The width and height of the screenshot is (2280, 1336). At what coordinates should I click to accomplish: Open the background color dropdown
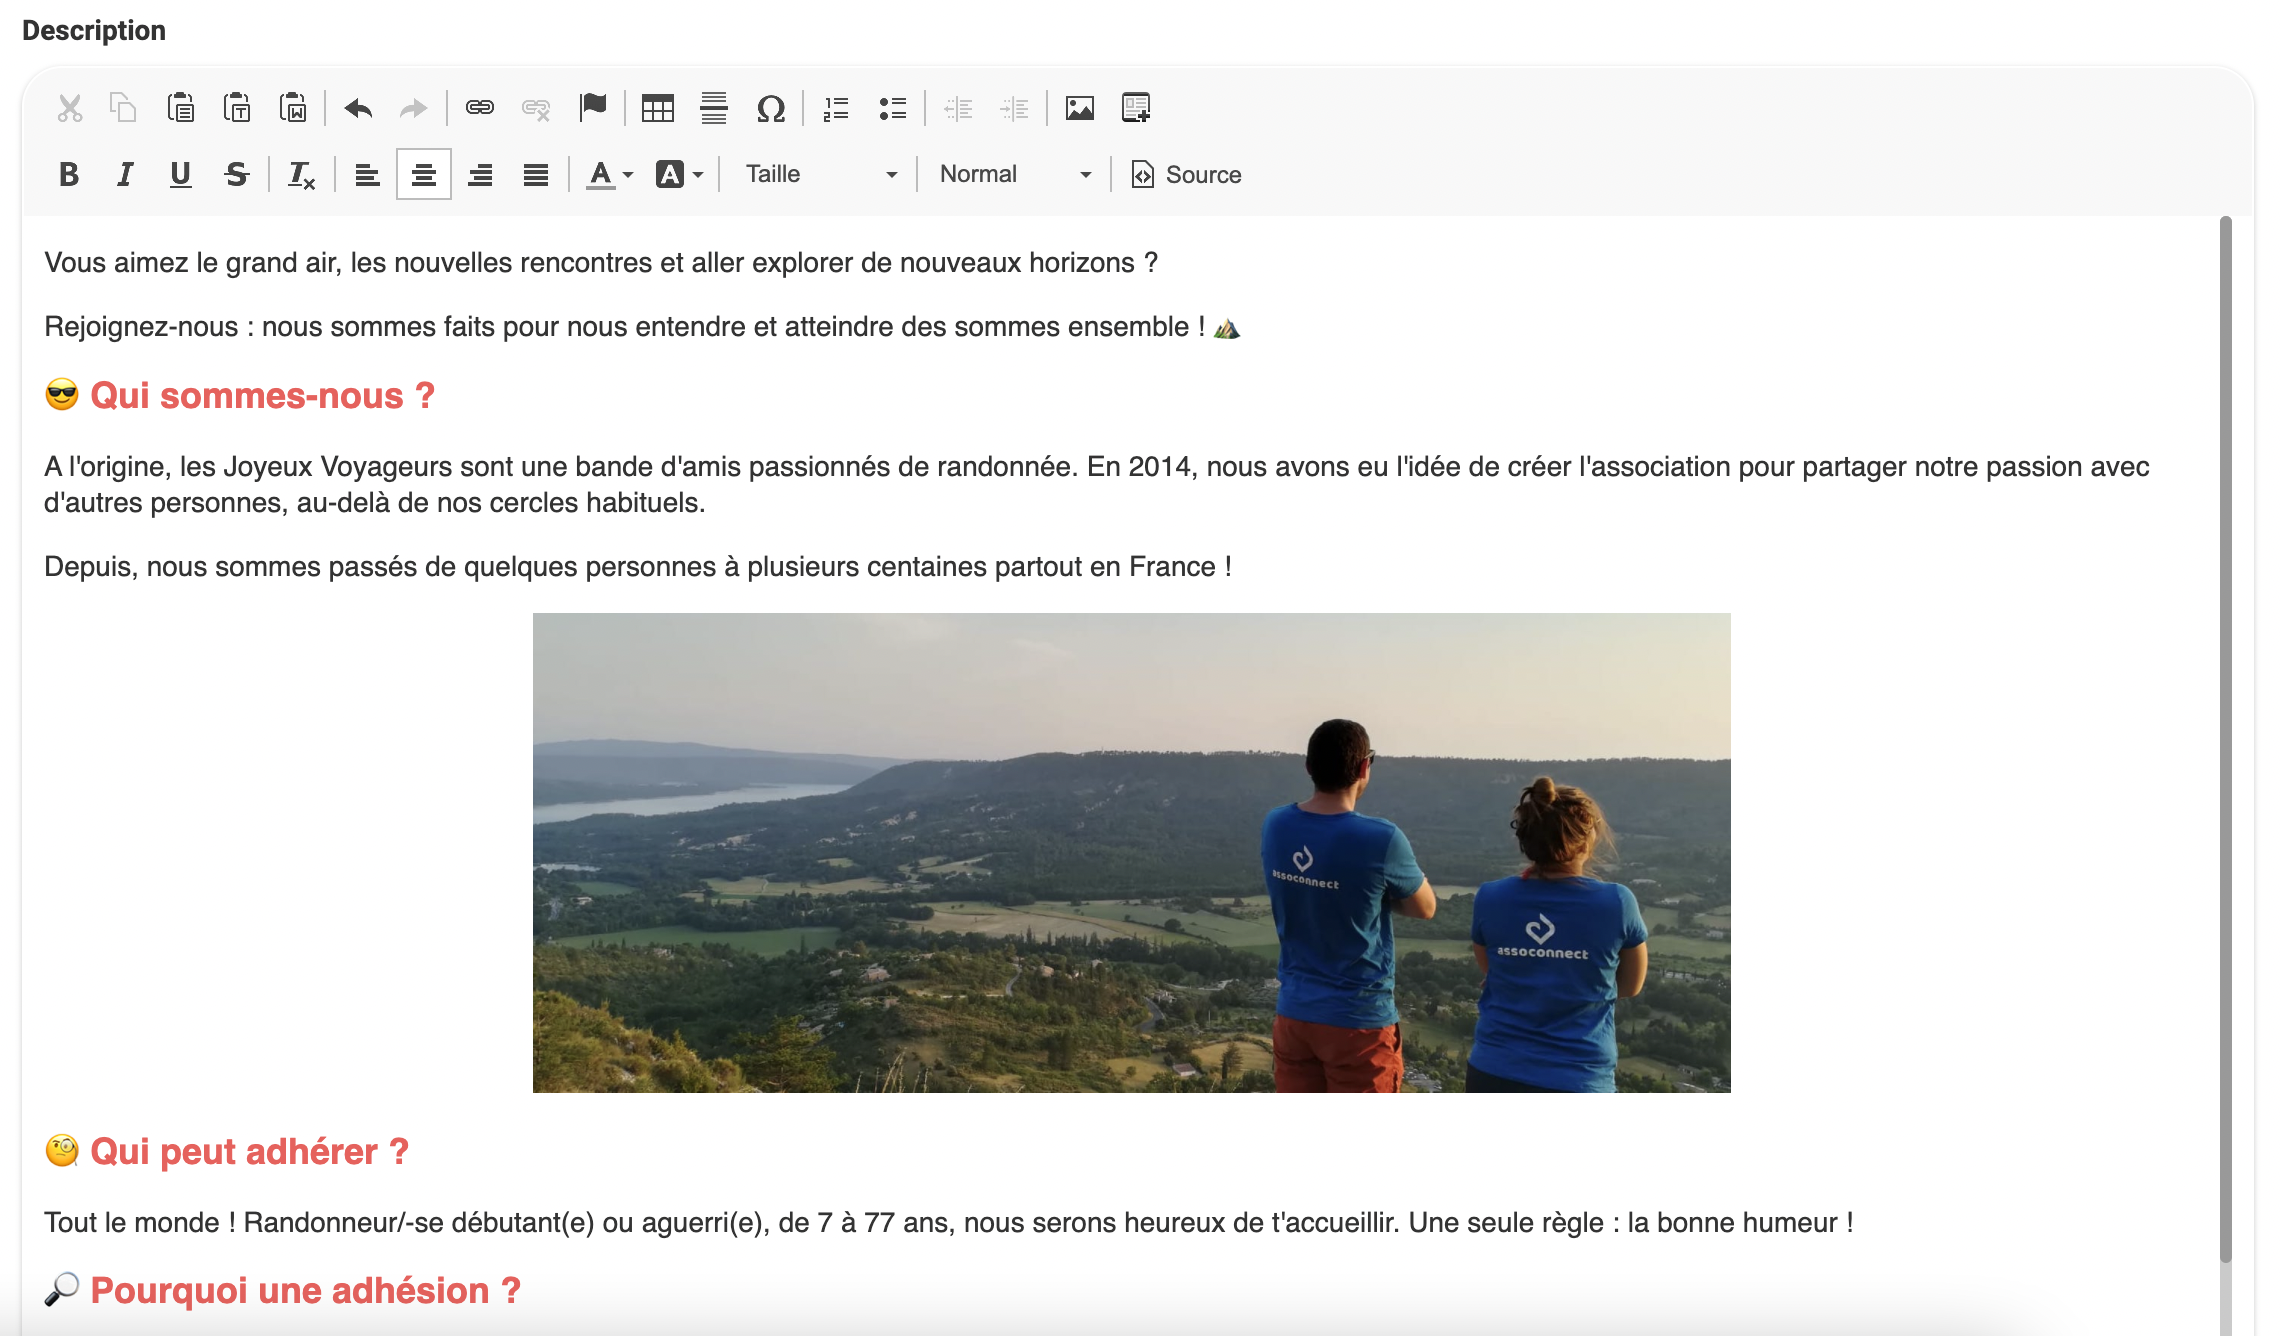pyautogui.click(x=680, y=175)
